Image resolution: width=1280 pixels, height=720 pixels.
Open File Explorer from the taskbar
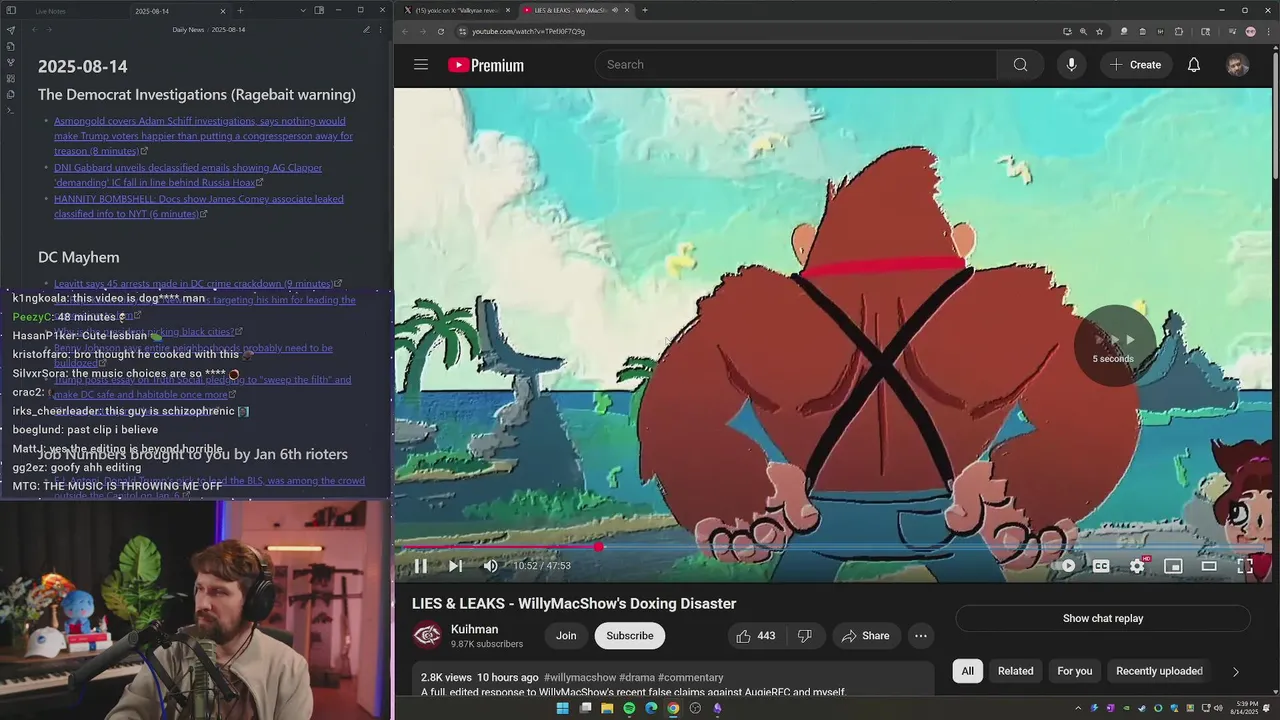607,708
